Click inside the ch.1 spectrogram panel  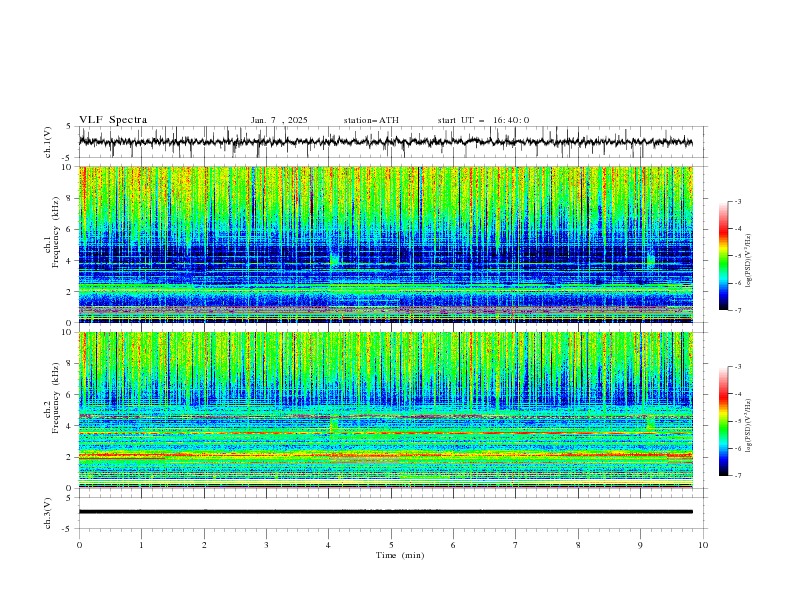385,244
